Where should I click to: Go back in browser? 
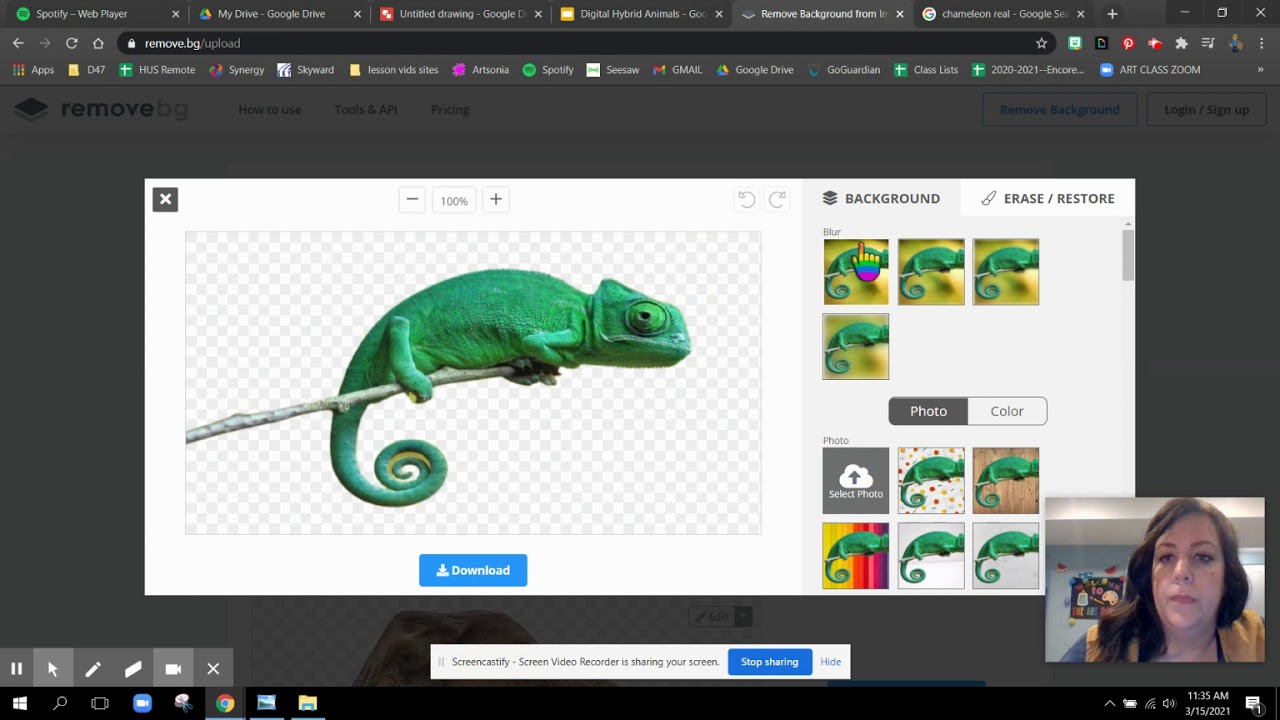(x=18, y=43)
